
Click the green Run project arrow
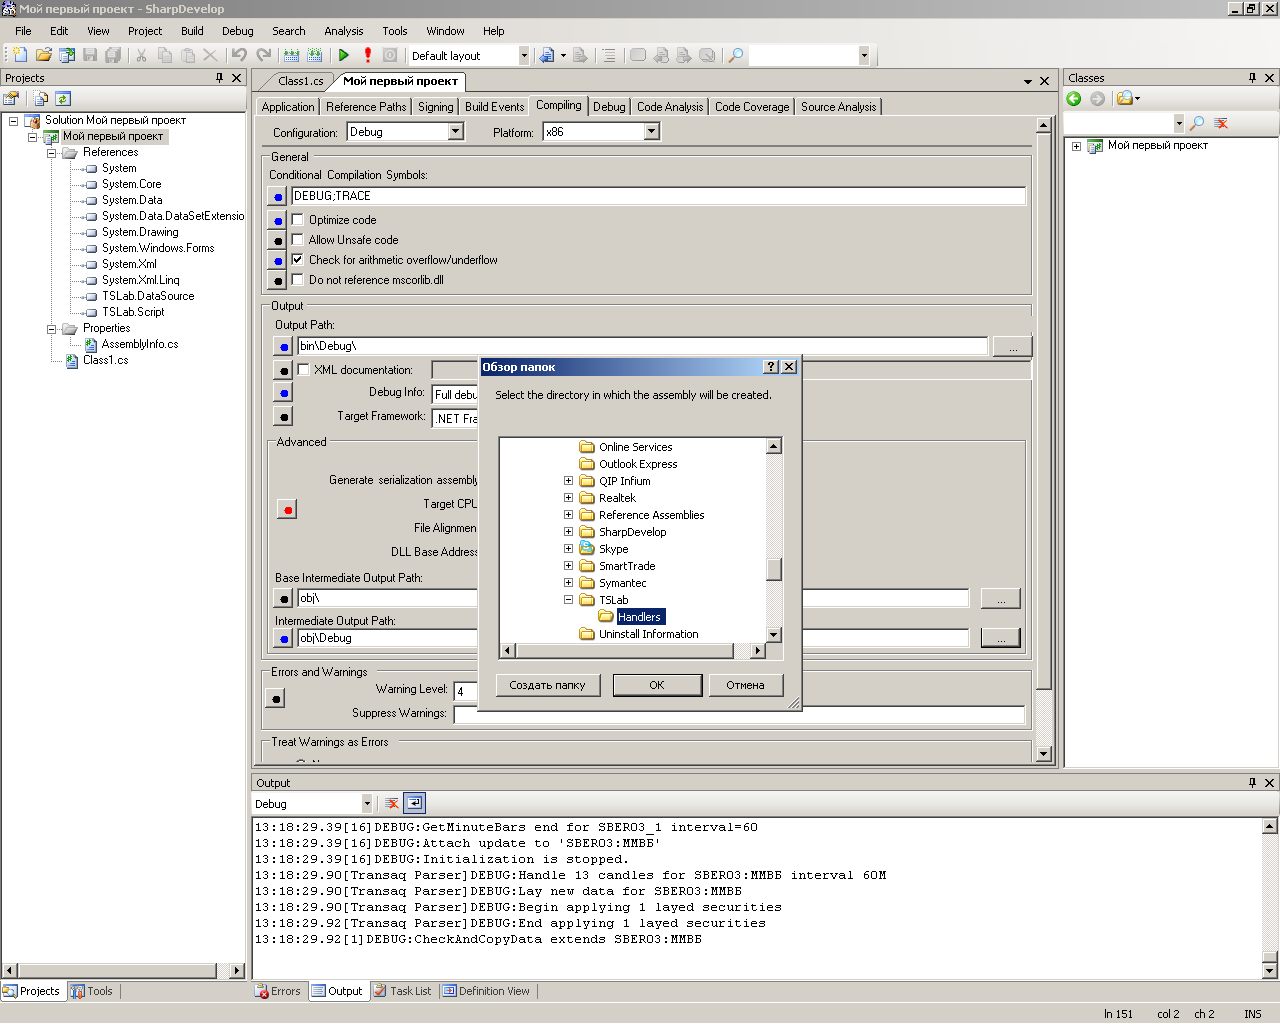(x=344, y=56)
